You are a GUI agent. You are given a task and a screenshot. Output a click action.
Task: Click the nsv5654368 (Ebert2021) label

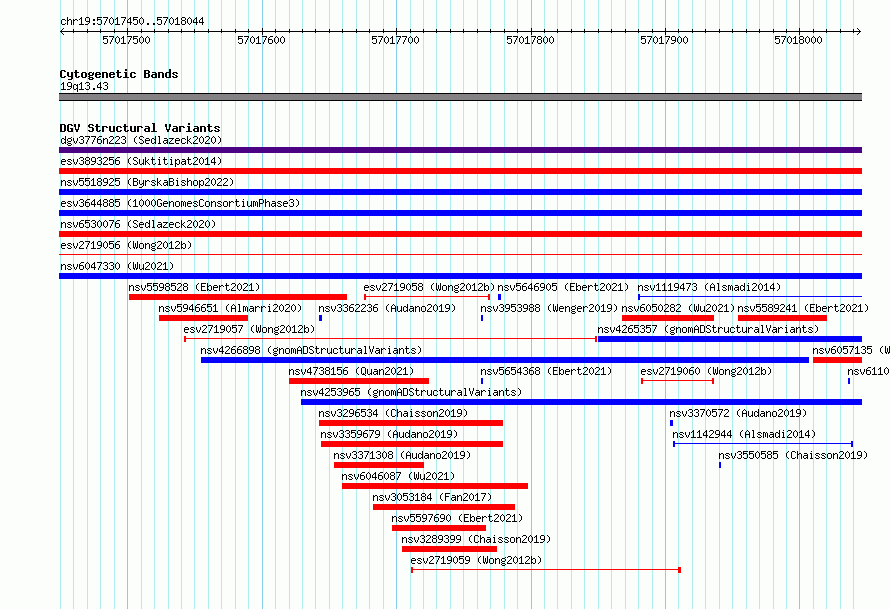click(x=546, y=371)
